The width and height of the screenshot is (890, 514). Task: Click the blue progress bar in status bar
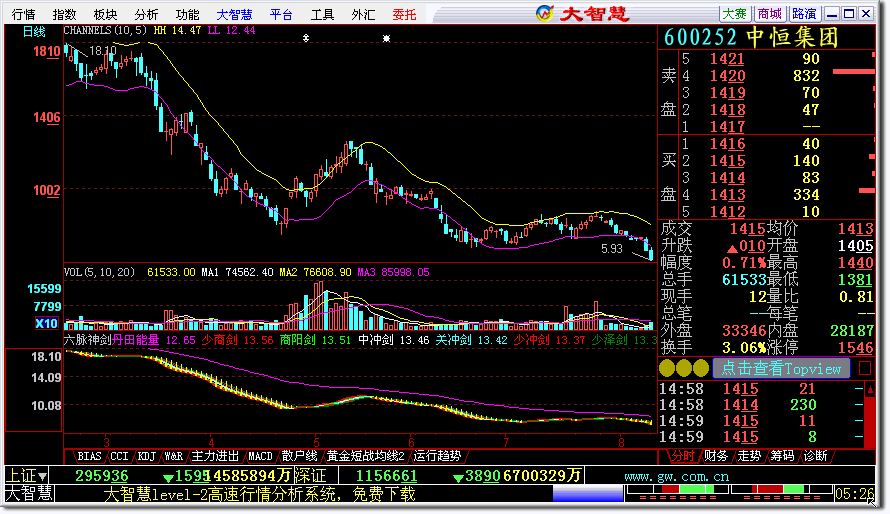click(588, 494)
